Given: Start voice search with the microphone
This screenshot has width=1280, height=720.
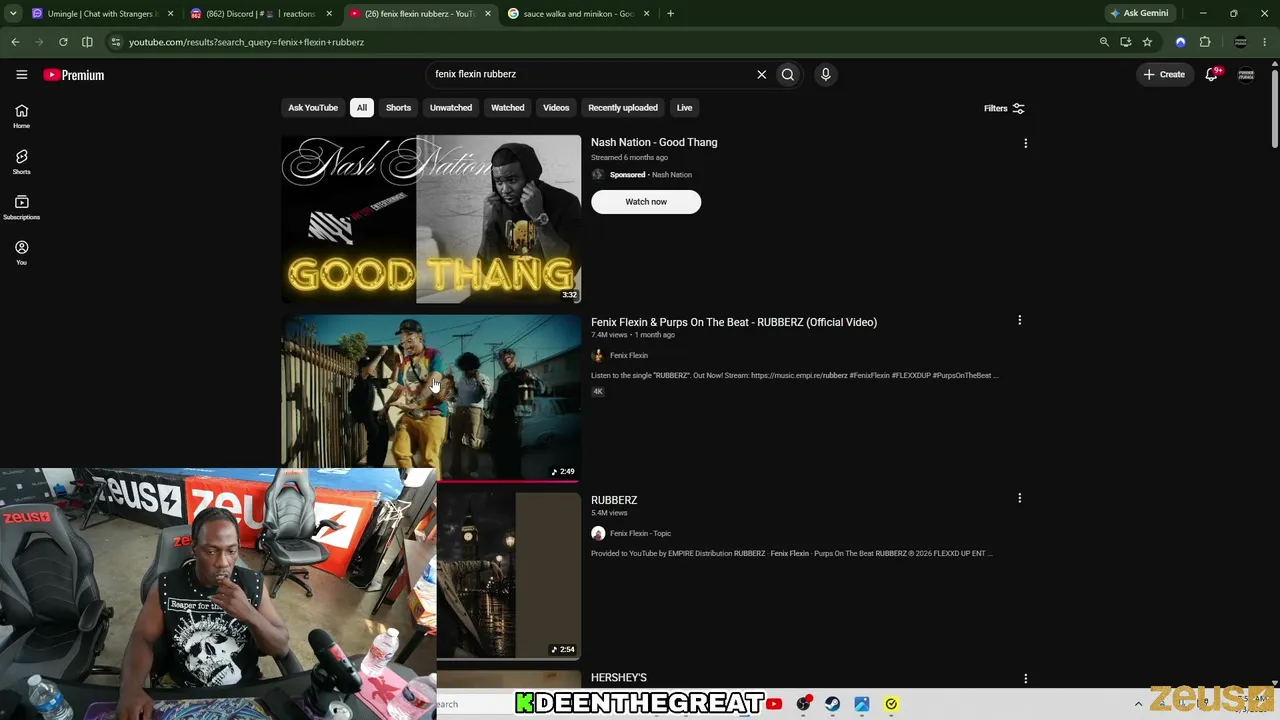Looking at the screenshot, I should click(825, 74).
